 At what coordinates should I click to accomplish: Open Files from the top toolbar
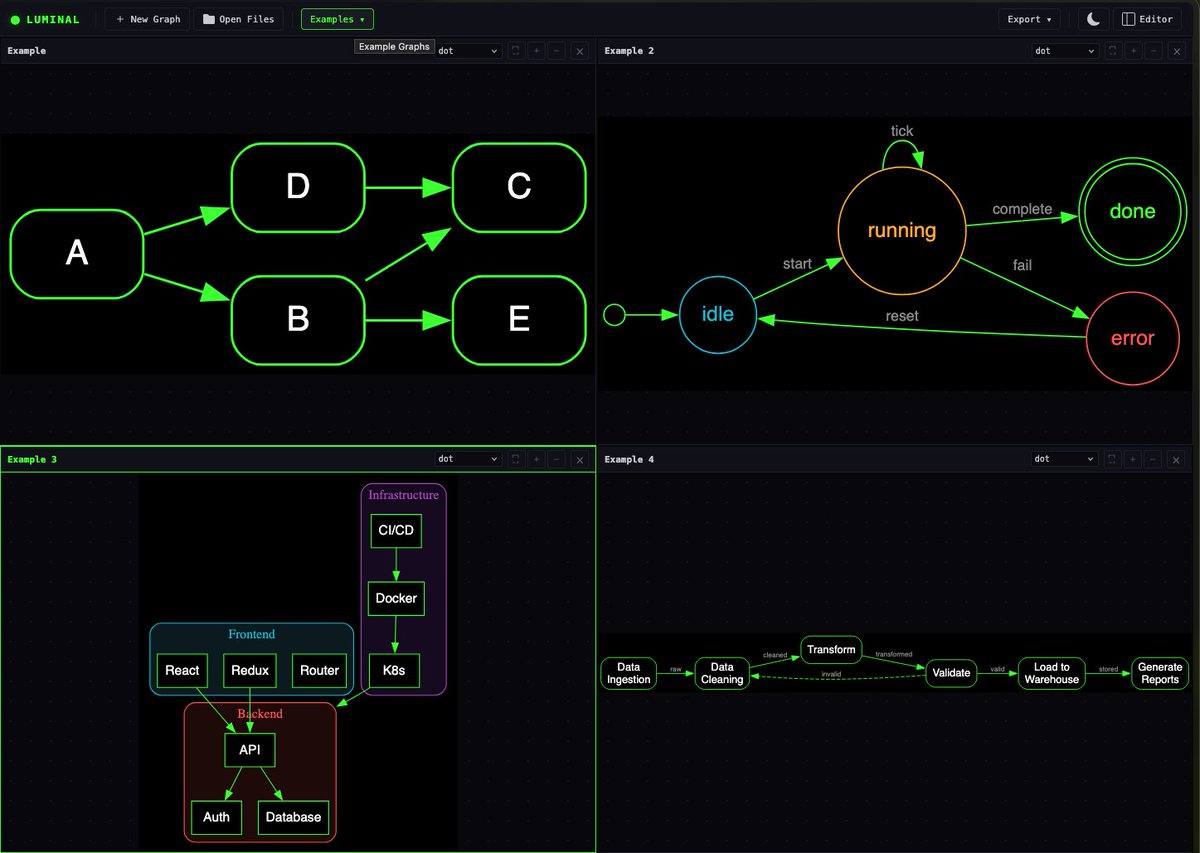239,19
